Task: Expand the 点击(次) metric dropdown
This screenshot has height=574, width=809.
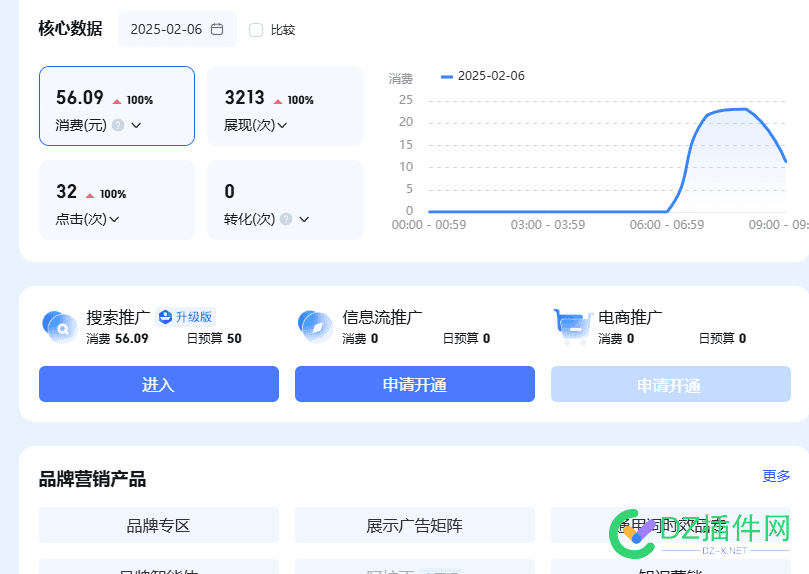Action: [x=114, y=219]
